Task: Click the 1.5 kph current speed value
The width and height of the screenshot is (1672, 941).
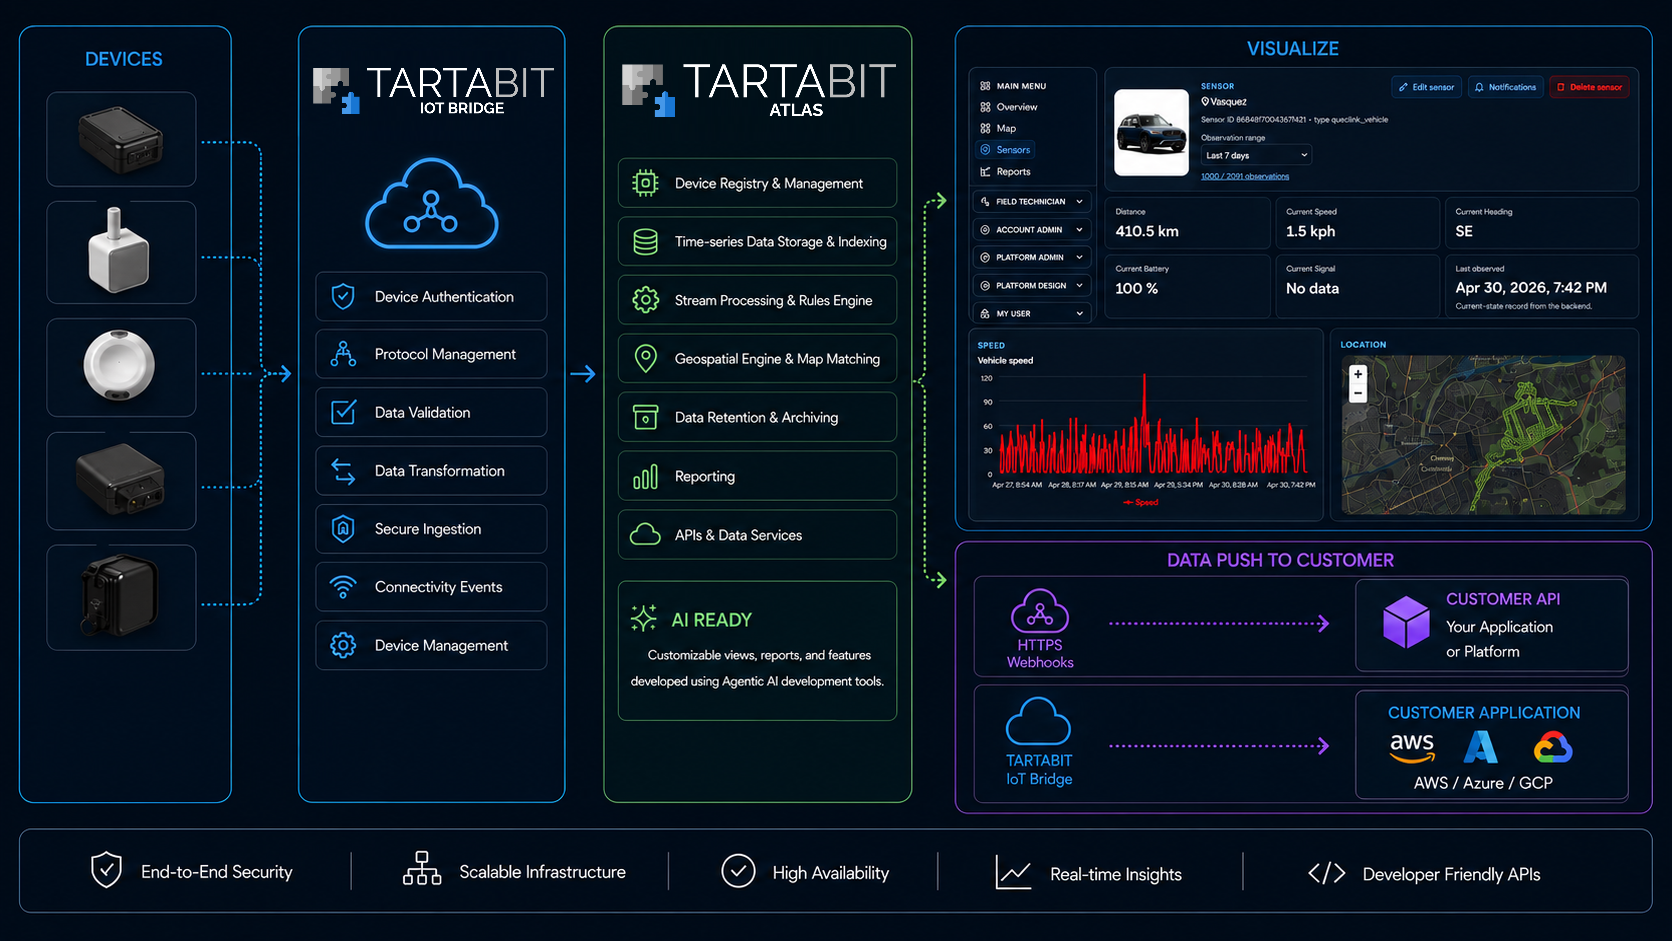Action: pos(1310,231)
